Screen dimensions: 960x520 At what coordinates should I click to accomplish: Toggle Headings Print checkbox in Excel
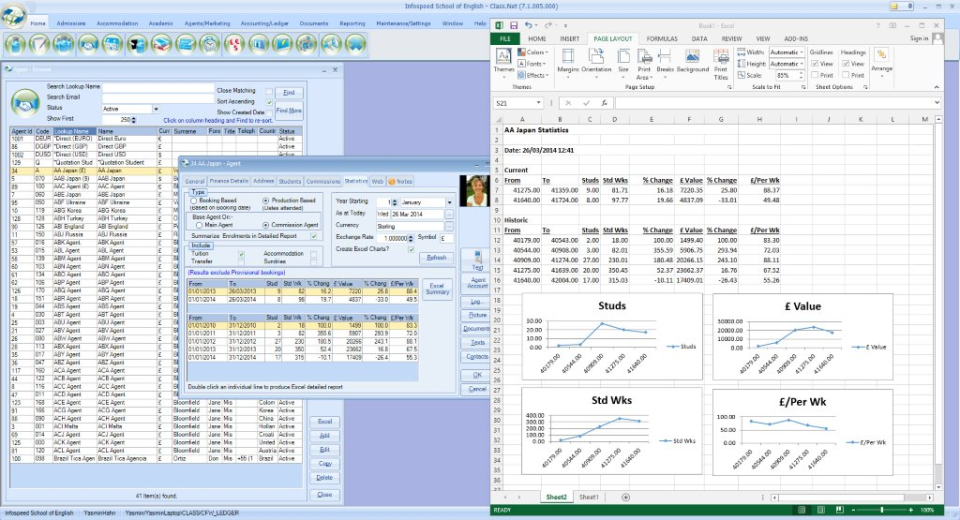846,75
